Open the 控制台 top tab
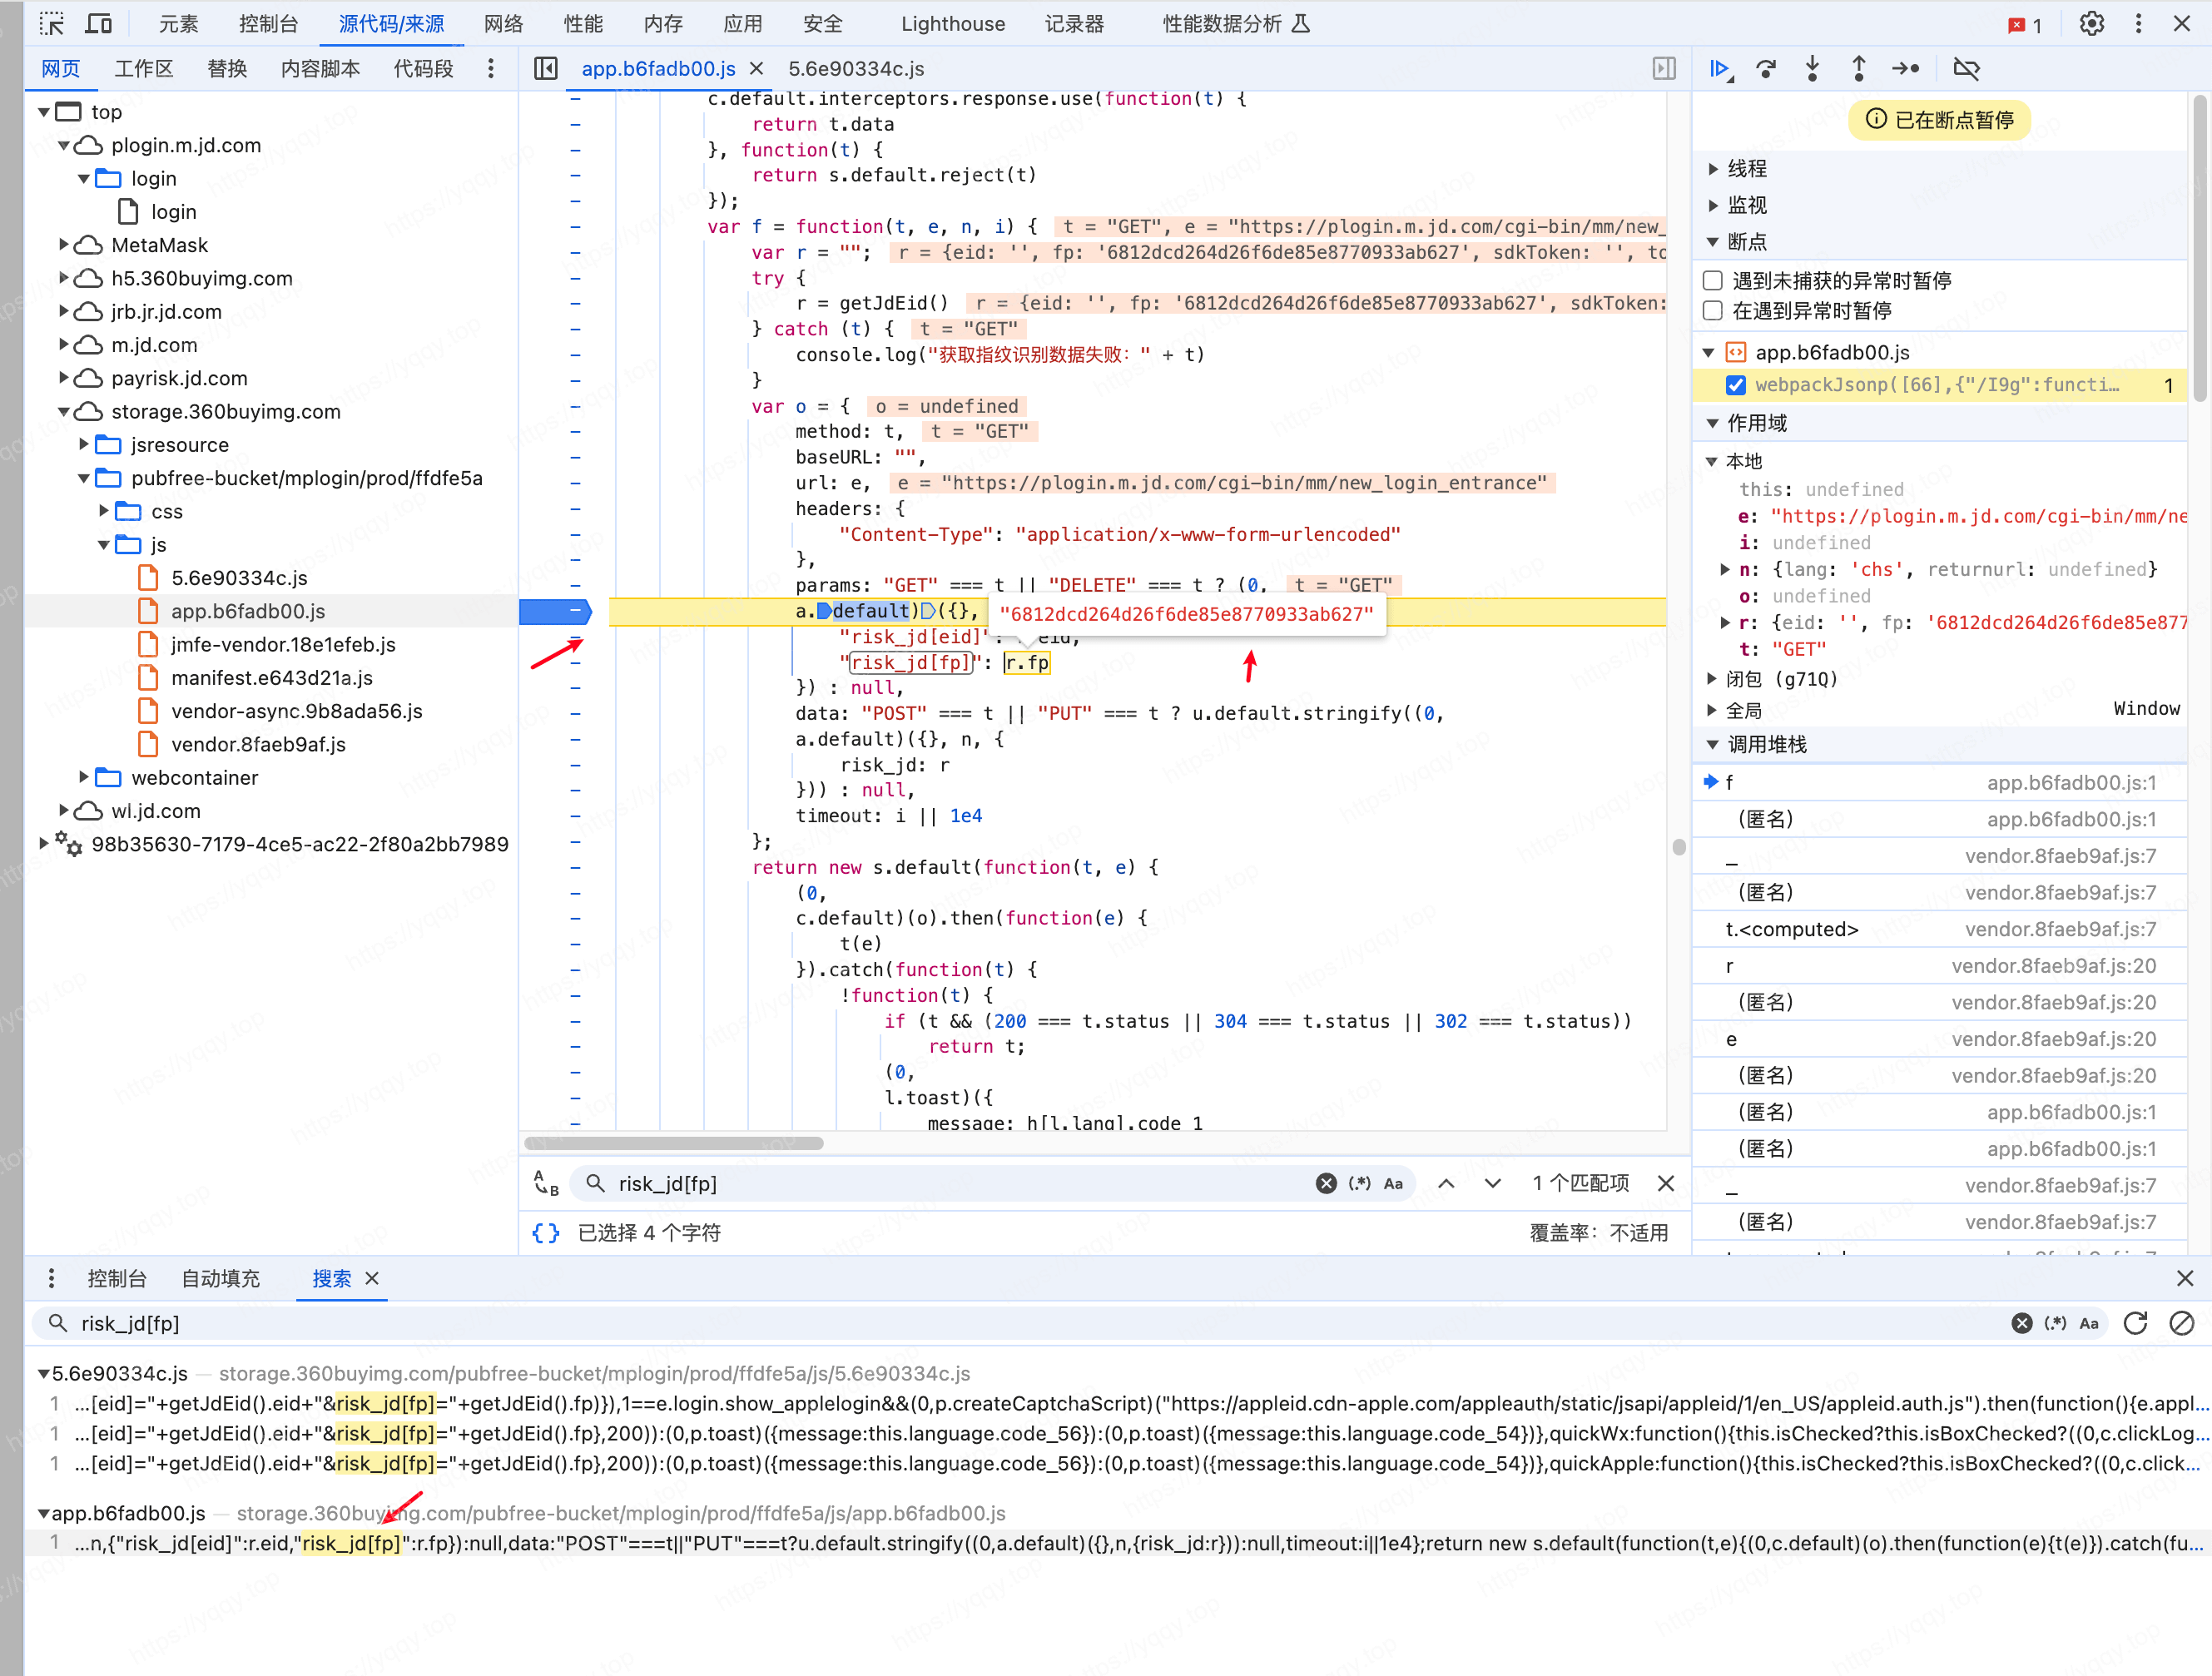2212x1676 pixels. [x=268, y=23]
